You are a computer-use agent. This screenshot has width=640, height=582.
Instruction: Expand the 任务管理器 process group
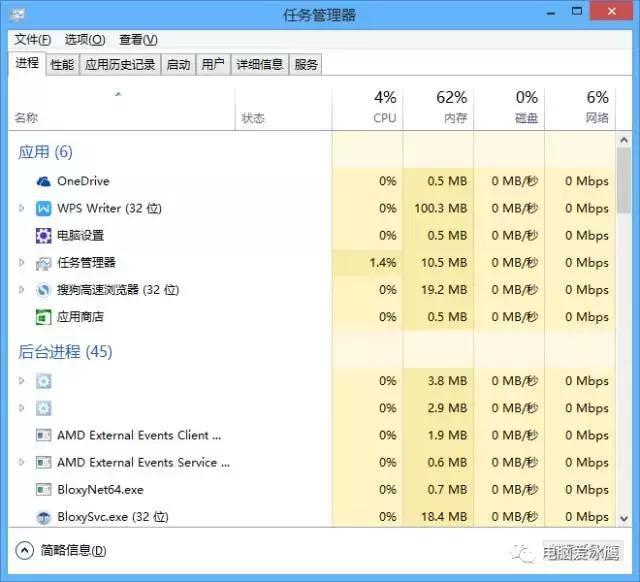[22, 263]
